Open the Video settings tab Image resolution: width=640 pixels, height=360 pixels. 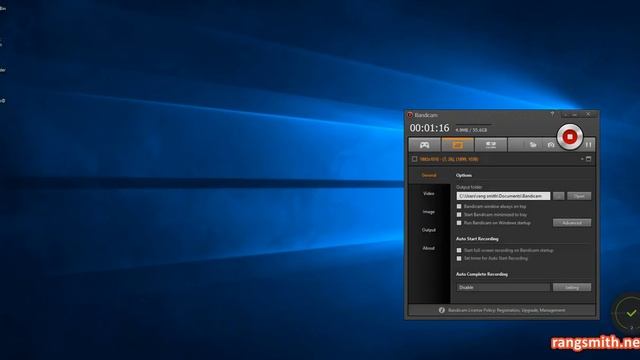coord(429,193)
